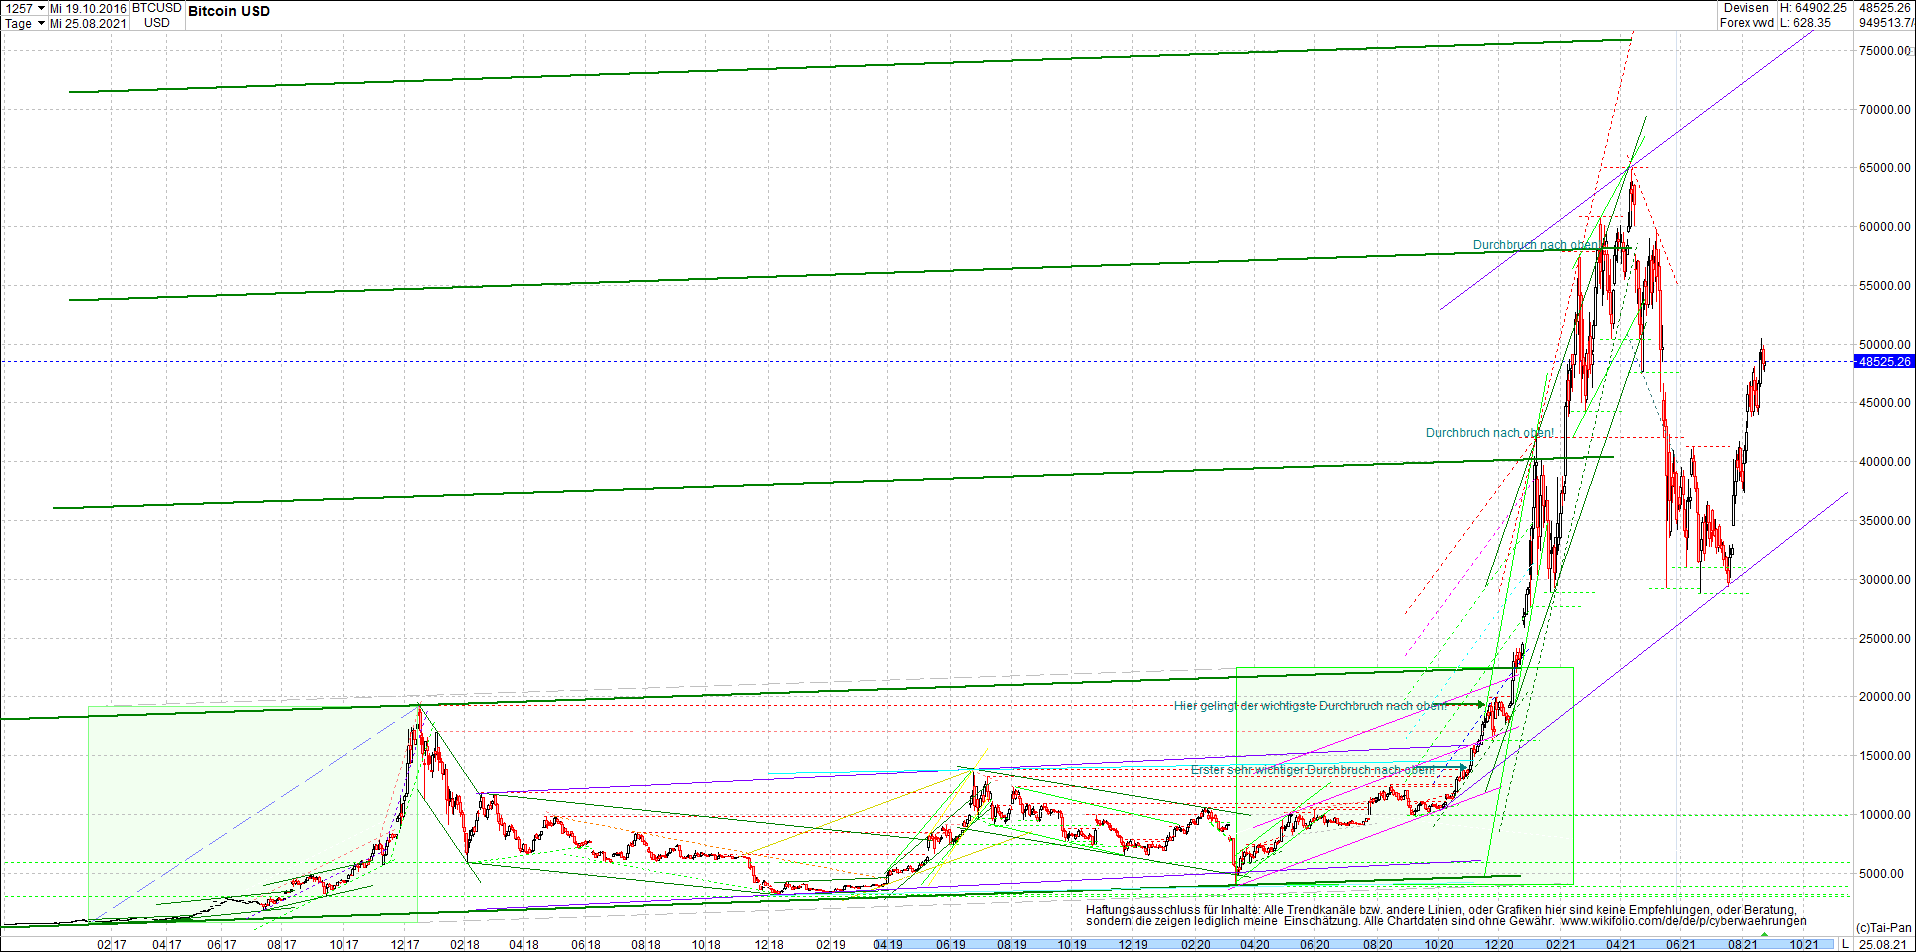Click the 10.21 time axis label
Screen dimensions: 1916x952
1804,945
